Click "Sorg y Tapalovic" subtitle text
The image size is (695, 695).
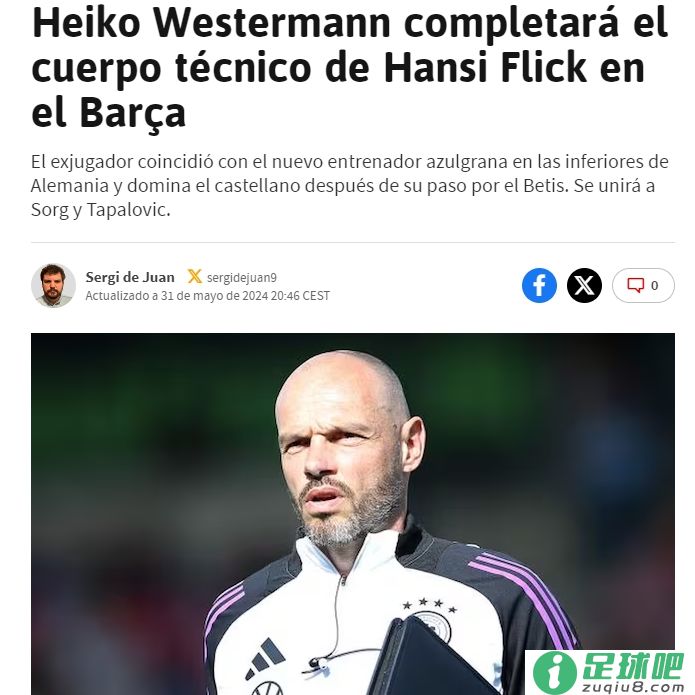[101, 210]
